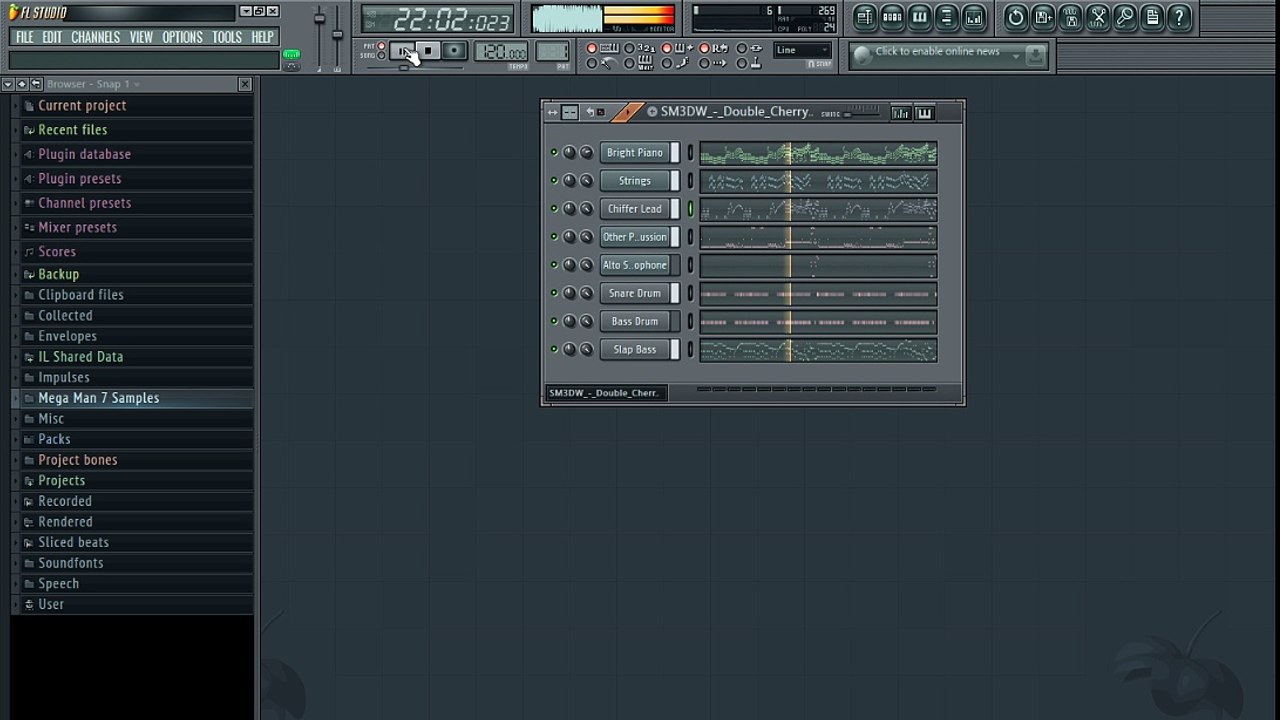
Task: Mute the Chiffer Lead channel
Action: point(554,209)
